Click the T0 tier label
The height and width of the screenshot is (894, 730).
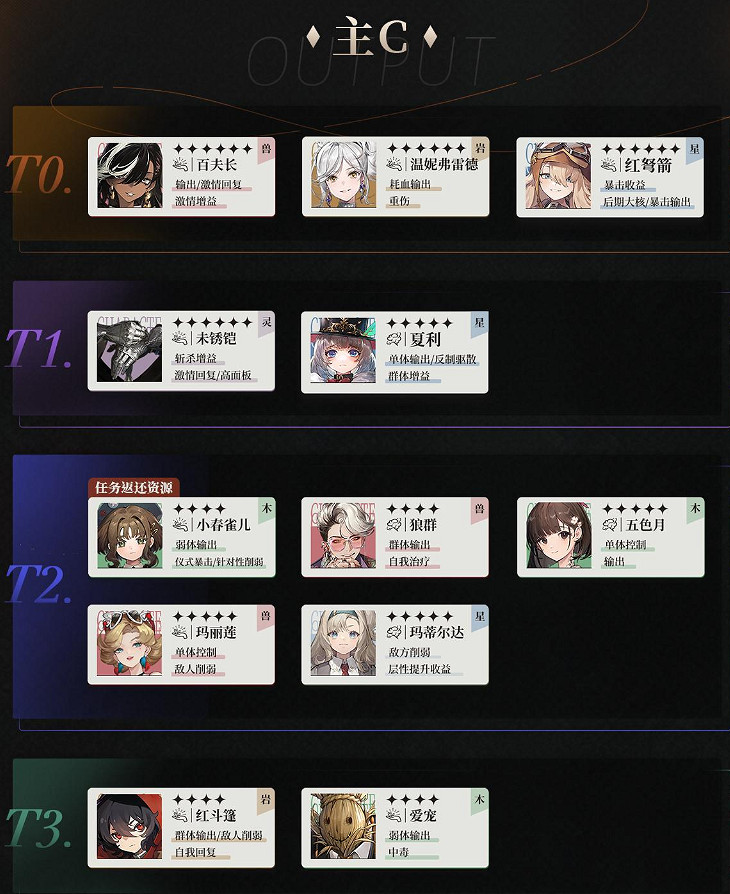tap(39, 174)
